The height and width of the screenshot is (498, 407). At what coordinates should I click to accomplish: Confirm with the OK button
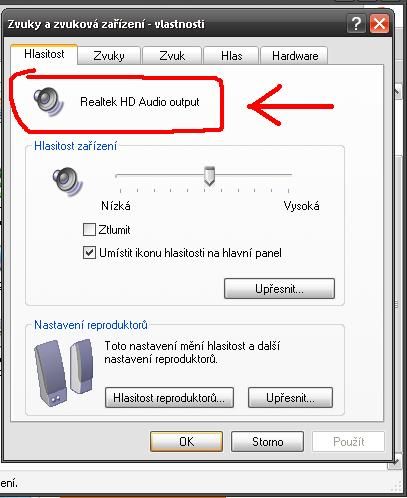point(186,442)
